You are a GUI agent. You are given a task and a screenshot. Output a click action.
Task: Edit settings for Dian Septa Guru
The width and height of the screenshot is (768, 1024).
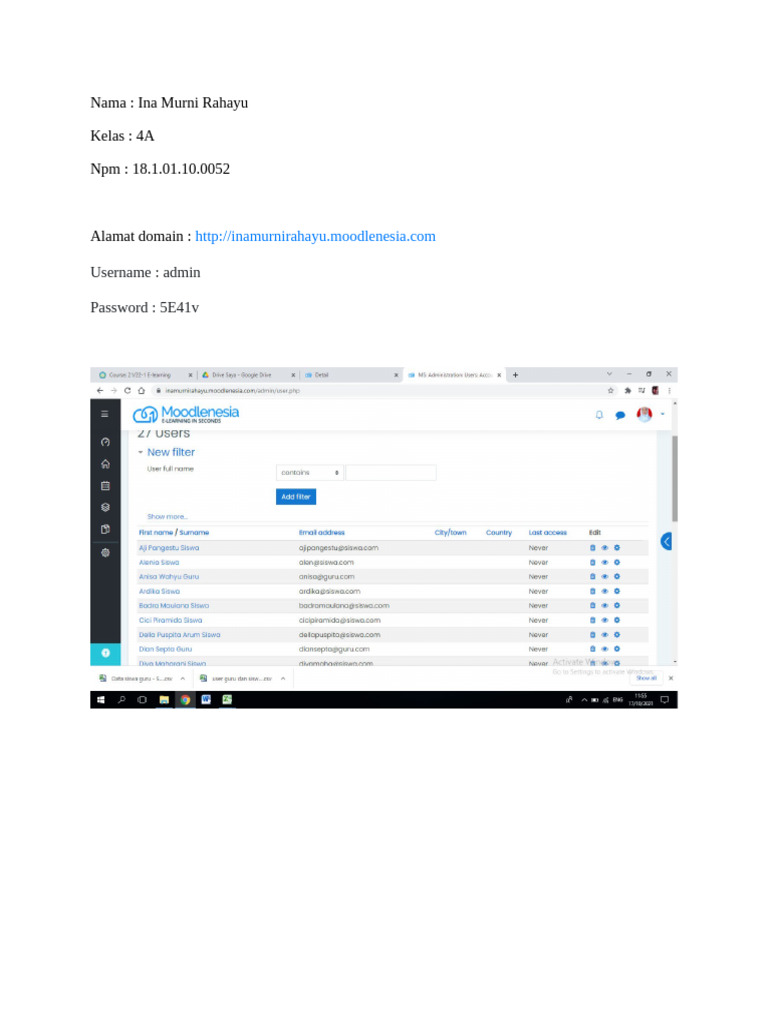tap(616, 649)
